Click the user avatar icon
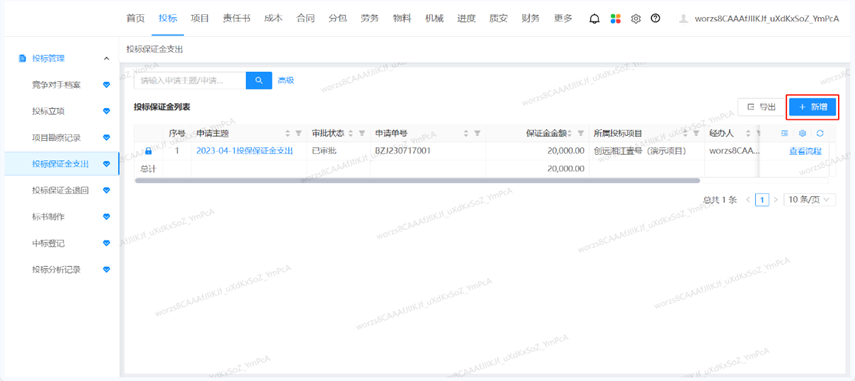Viewport: 855px width, 381px height. click(x=683, y=19)
